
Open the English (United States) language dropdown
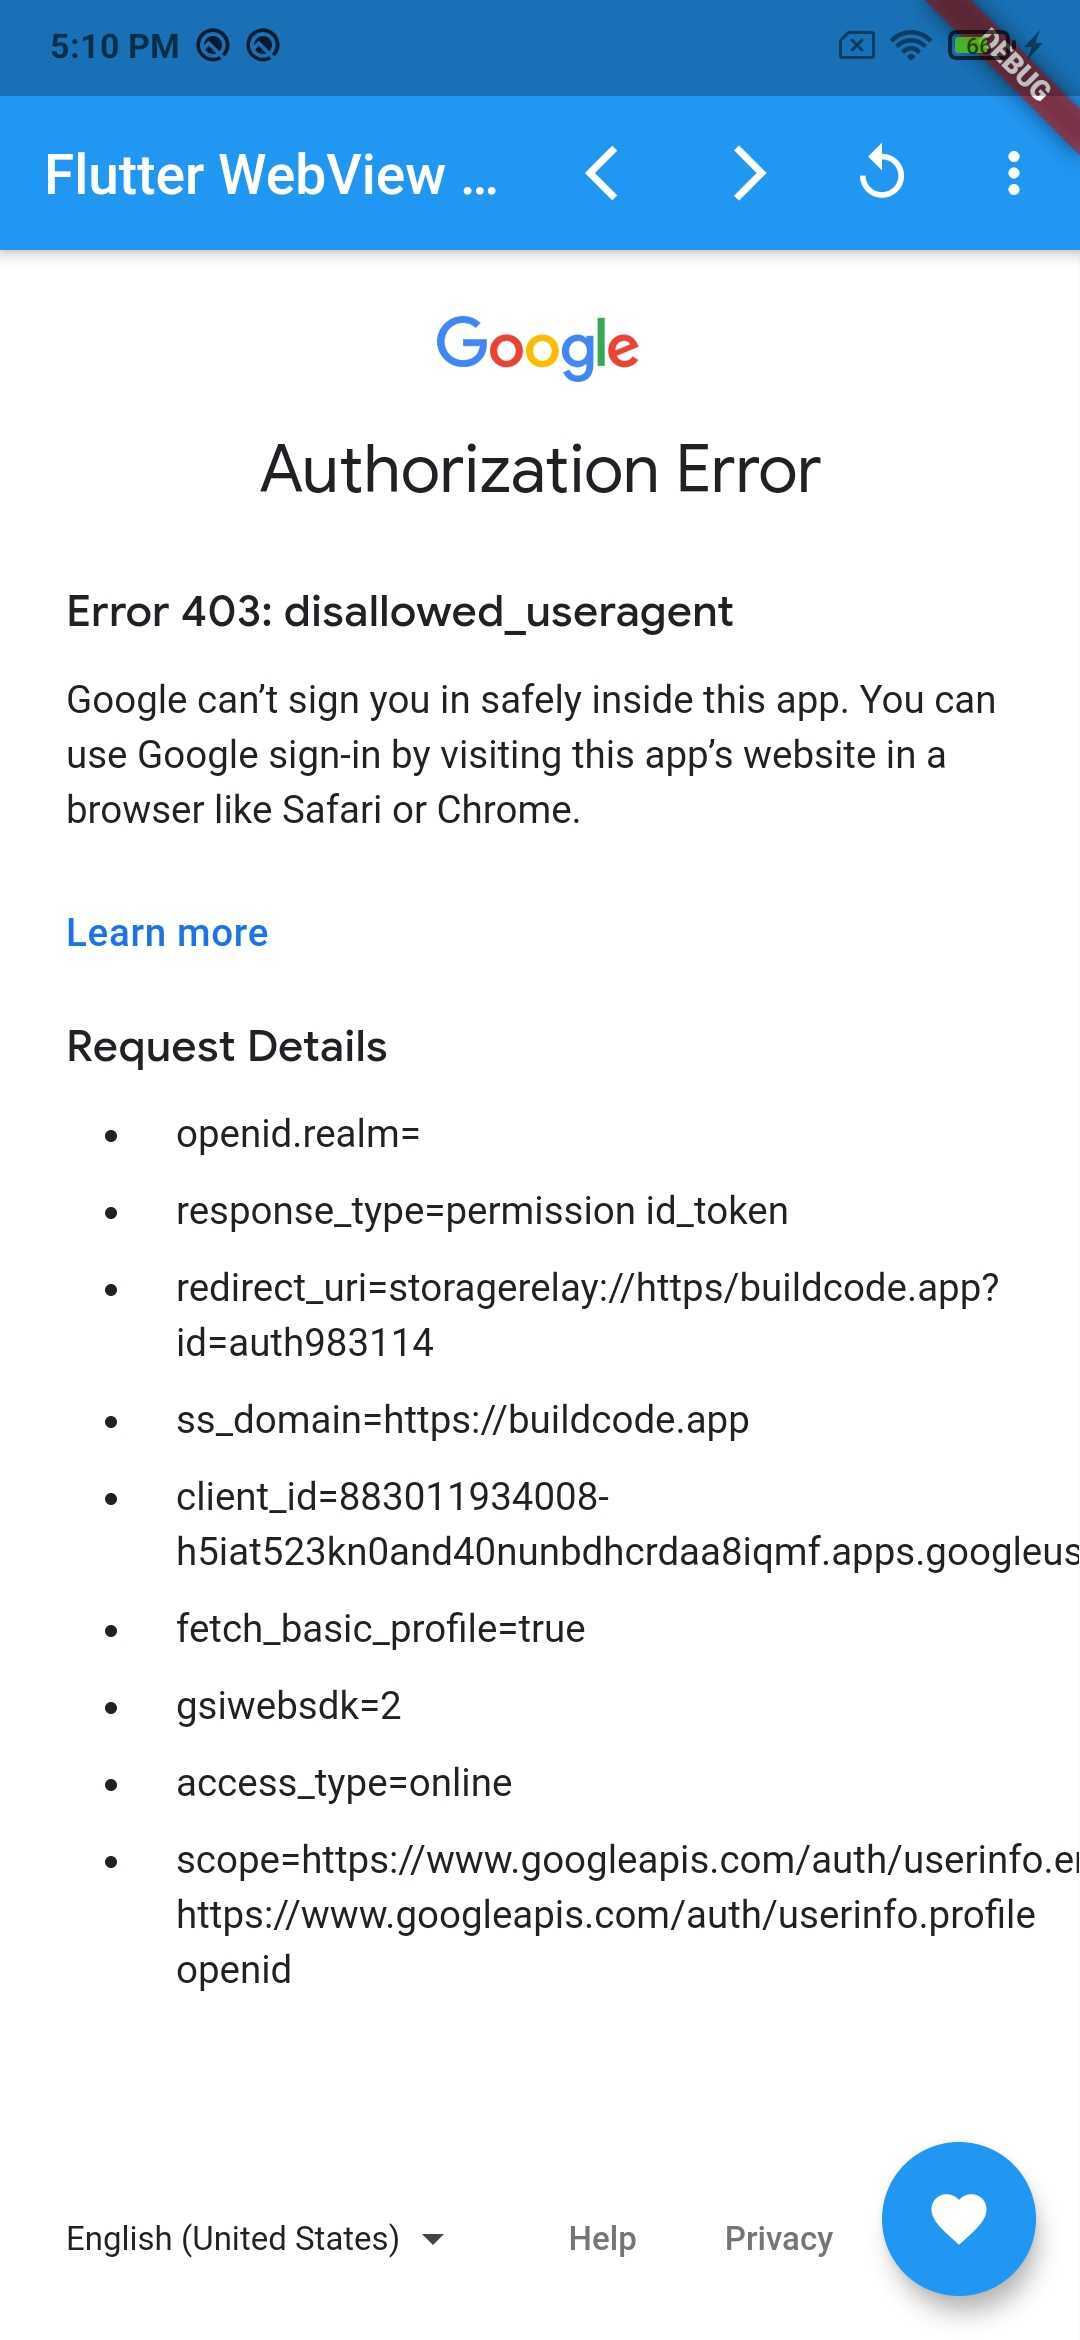point(233,2238)
